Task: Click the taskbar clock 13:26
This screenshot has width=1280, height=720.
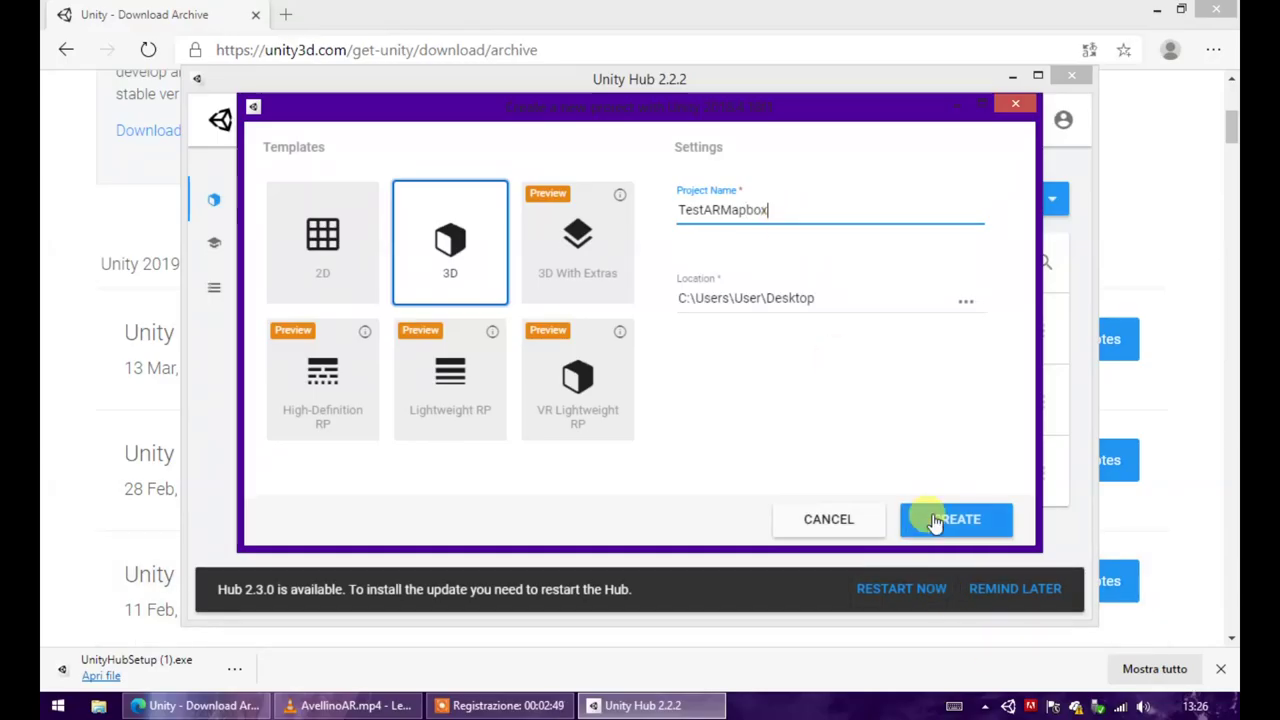Action: tap(1195, 706)
